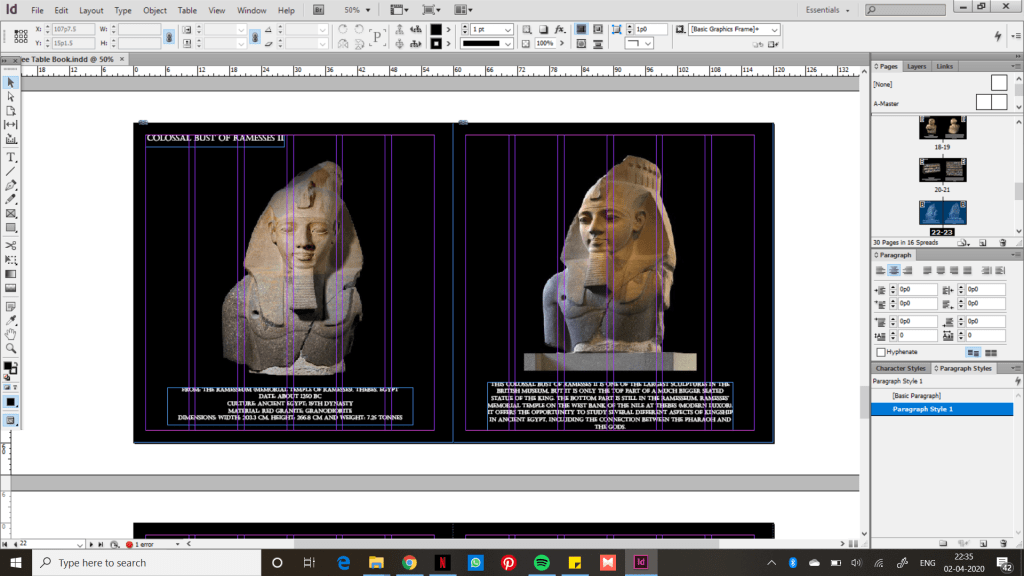Toggle the center align paragraph button
Screen dimensions: 1024x576
pyautogui.click(x=895, y=270)
